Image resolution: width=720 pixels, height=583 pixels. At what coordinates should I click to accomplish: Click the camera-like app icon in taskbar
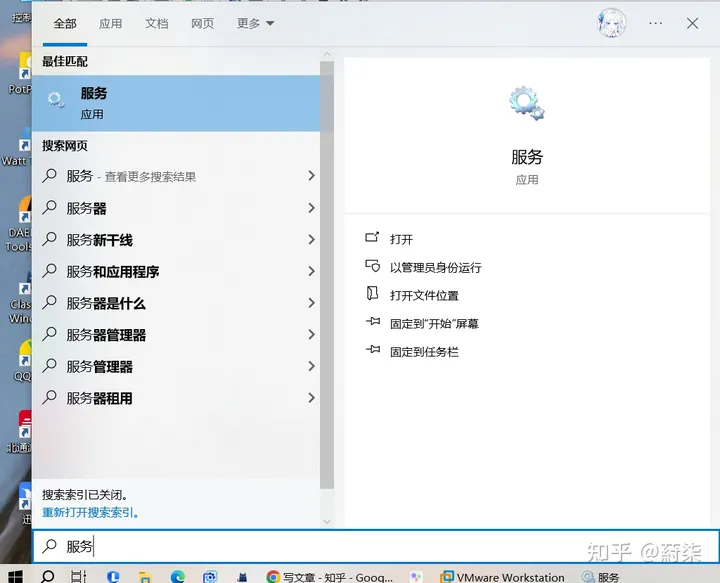pos(210,577)
